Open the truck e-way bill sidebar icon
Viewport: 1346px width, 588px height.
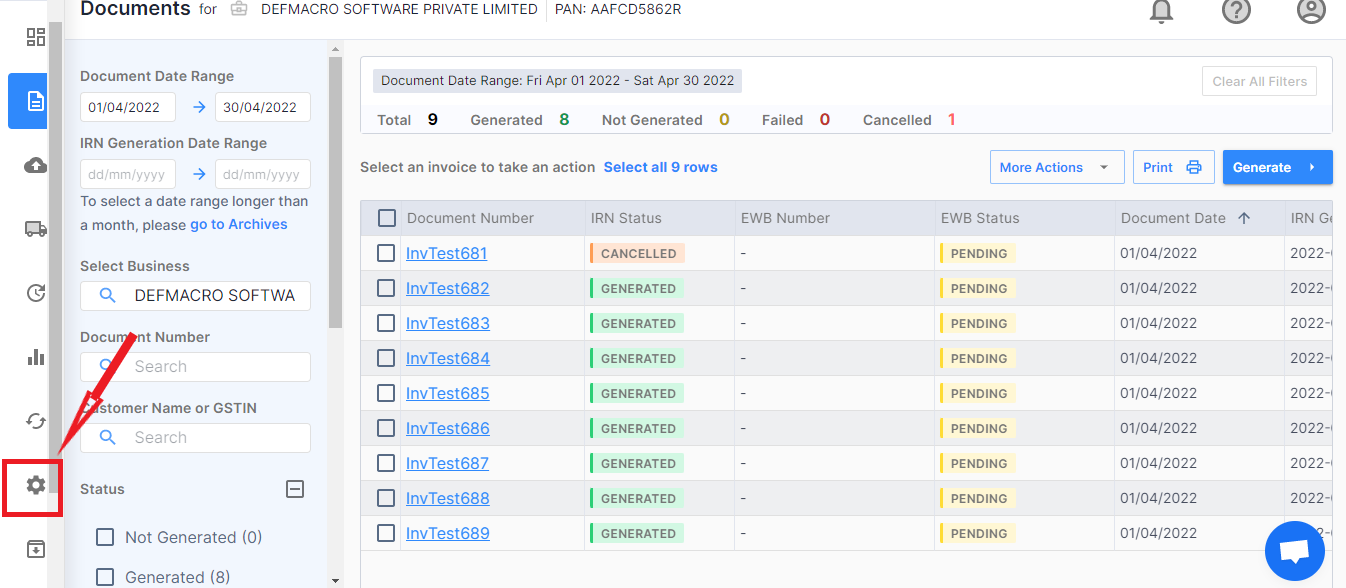pyautogui.click(x=36, y=229)
